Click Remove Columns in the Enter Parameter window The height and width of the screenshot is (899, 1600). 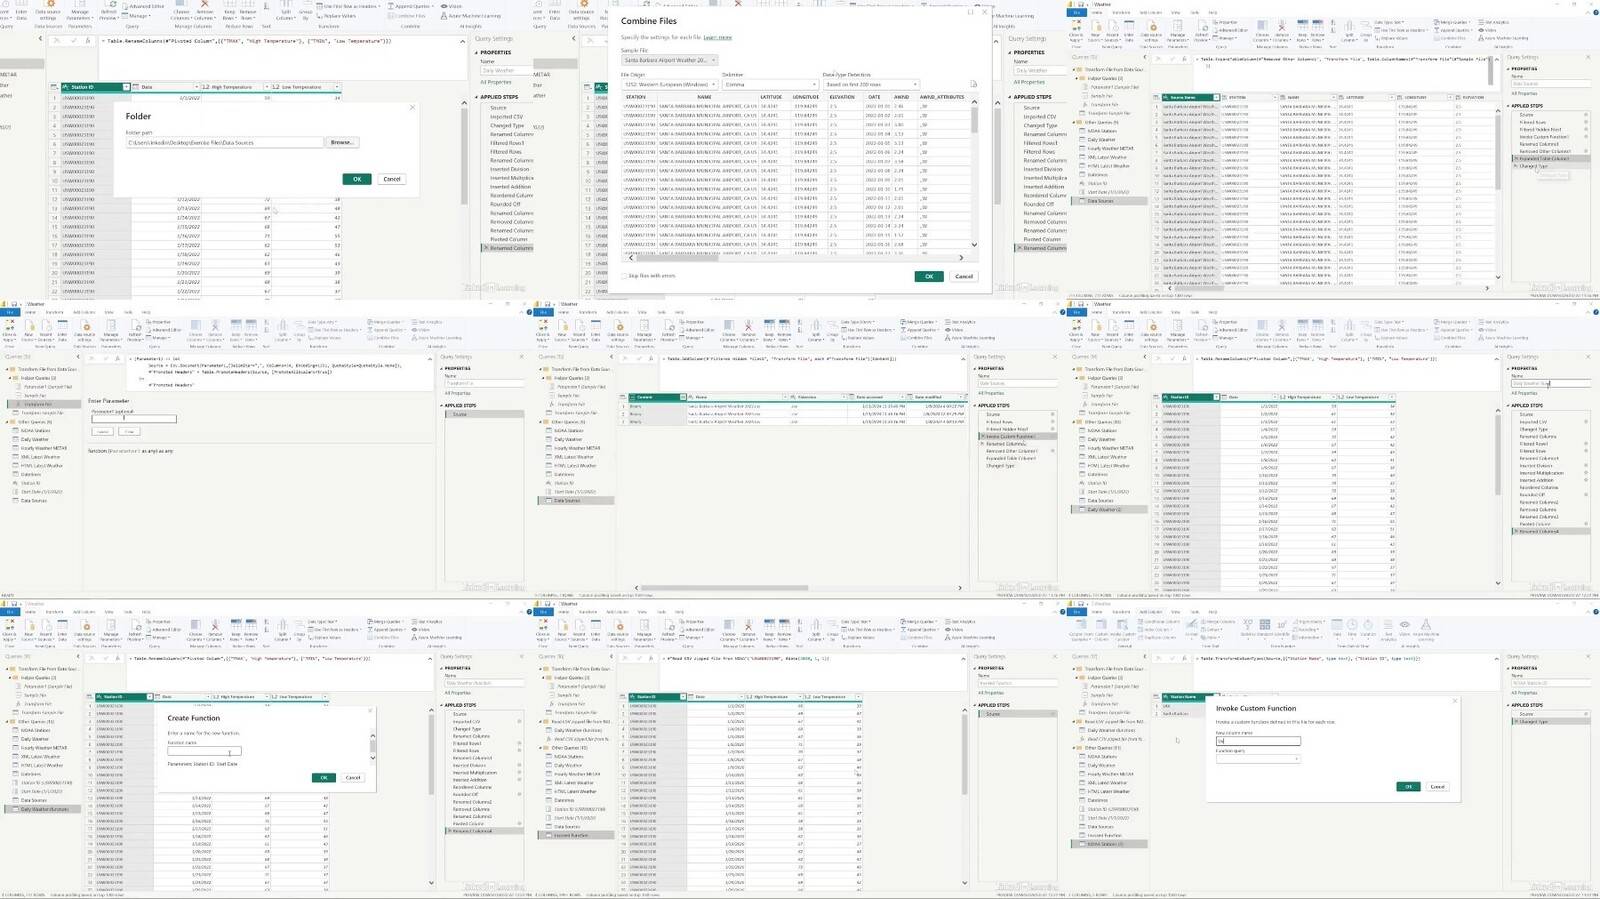pyautogui.click(x=214, y=330)
